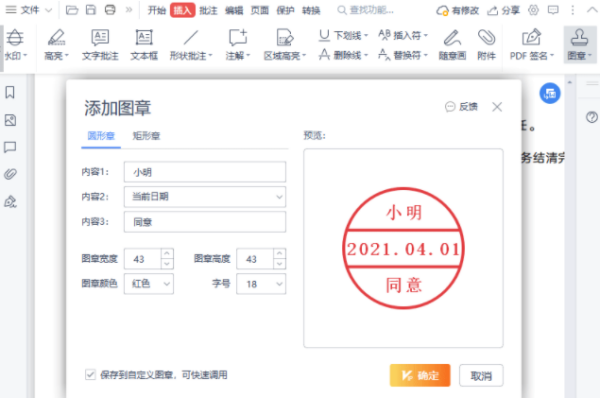Open the vertical dots more menu

572,10
